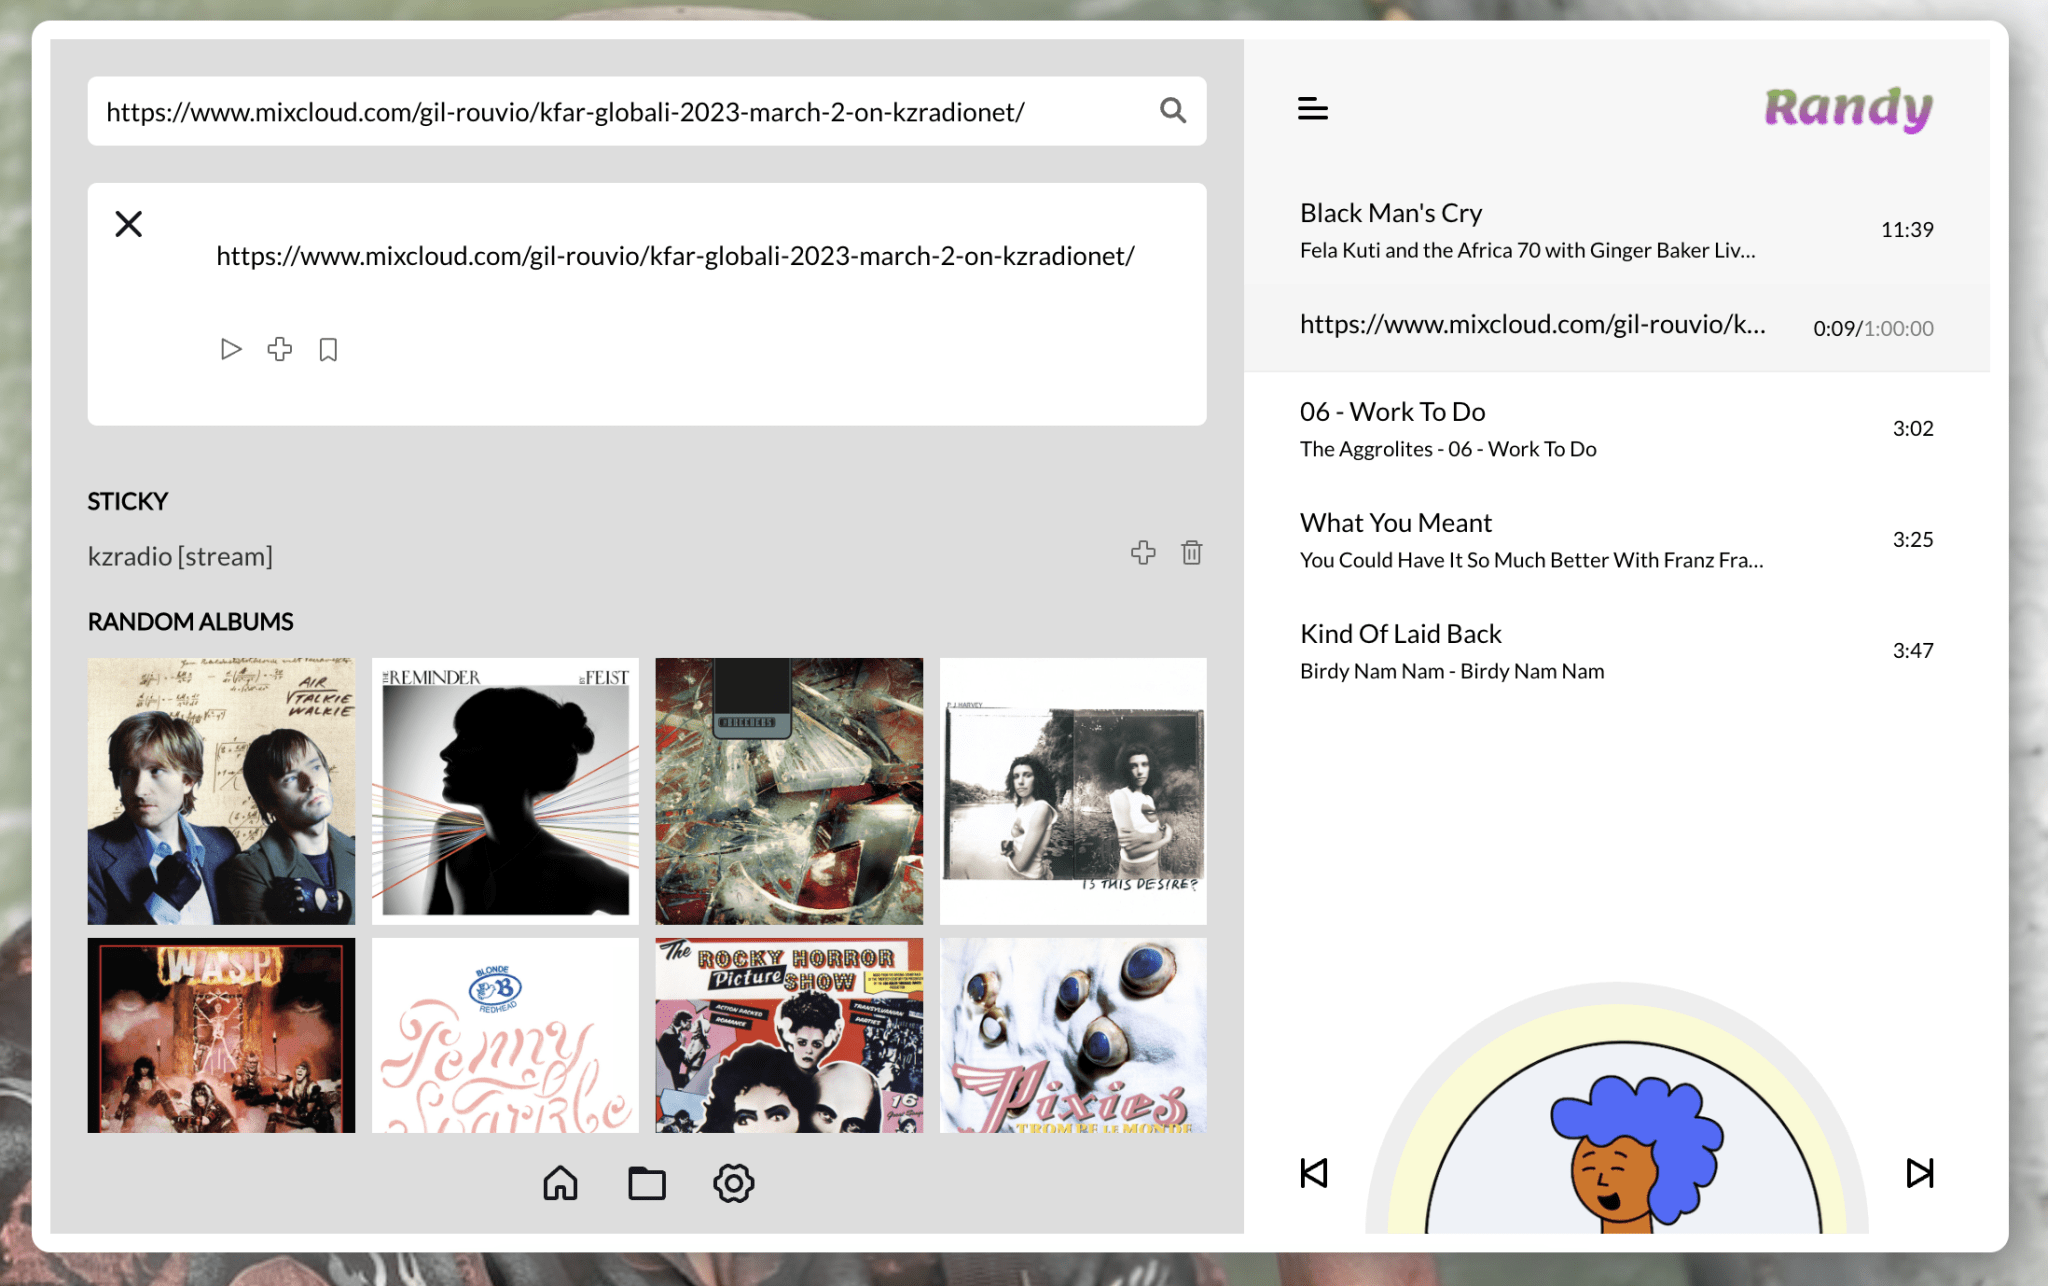Image resolution: width=2048 pixels, height=1286 pixels.
Task: Skip to previous track
Action: click(1314, 1173)
